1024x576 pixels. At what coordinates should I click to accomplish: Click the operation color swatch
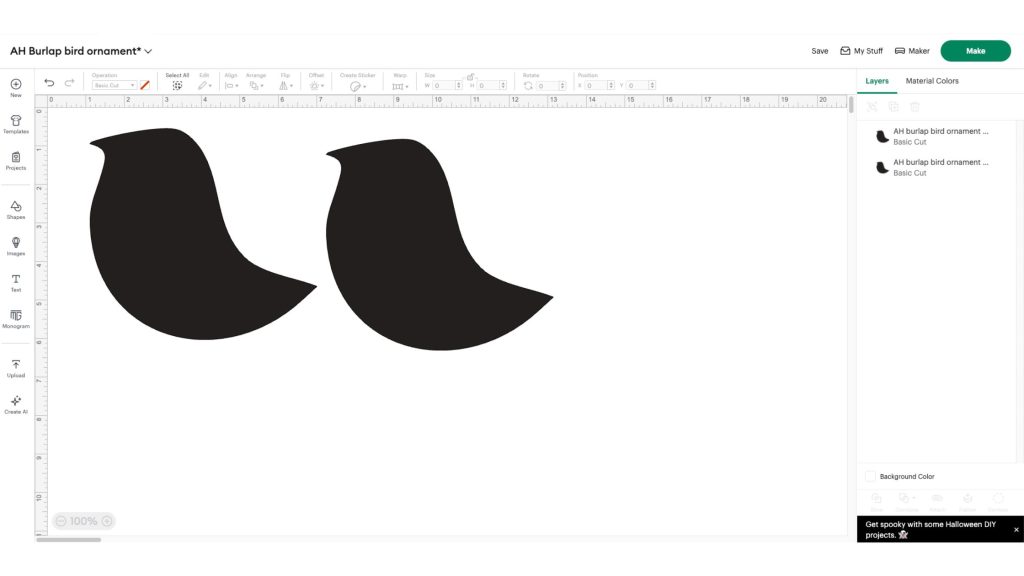145,86
